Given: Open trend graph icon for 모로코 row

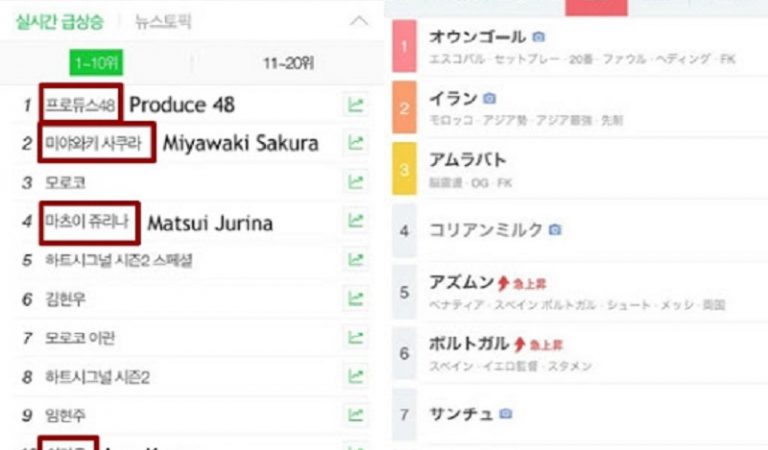Looking at the screenshot, I should [x=356, y=182].
